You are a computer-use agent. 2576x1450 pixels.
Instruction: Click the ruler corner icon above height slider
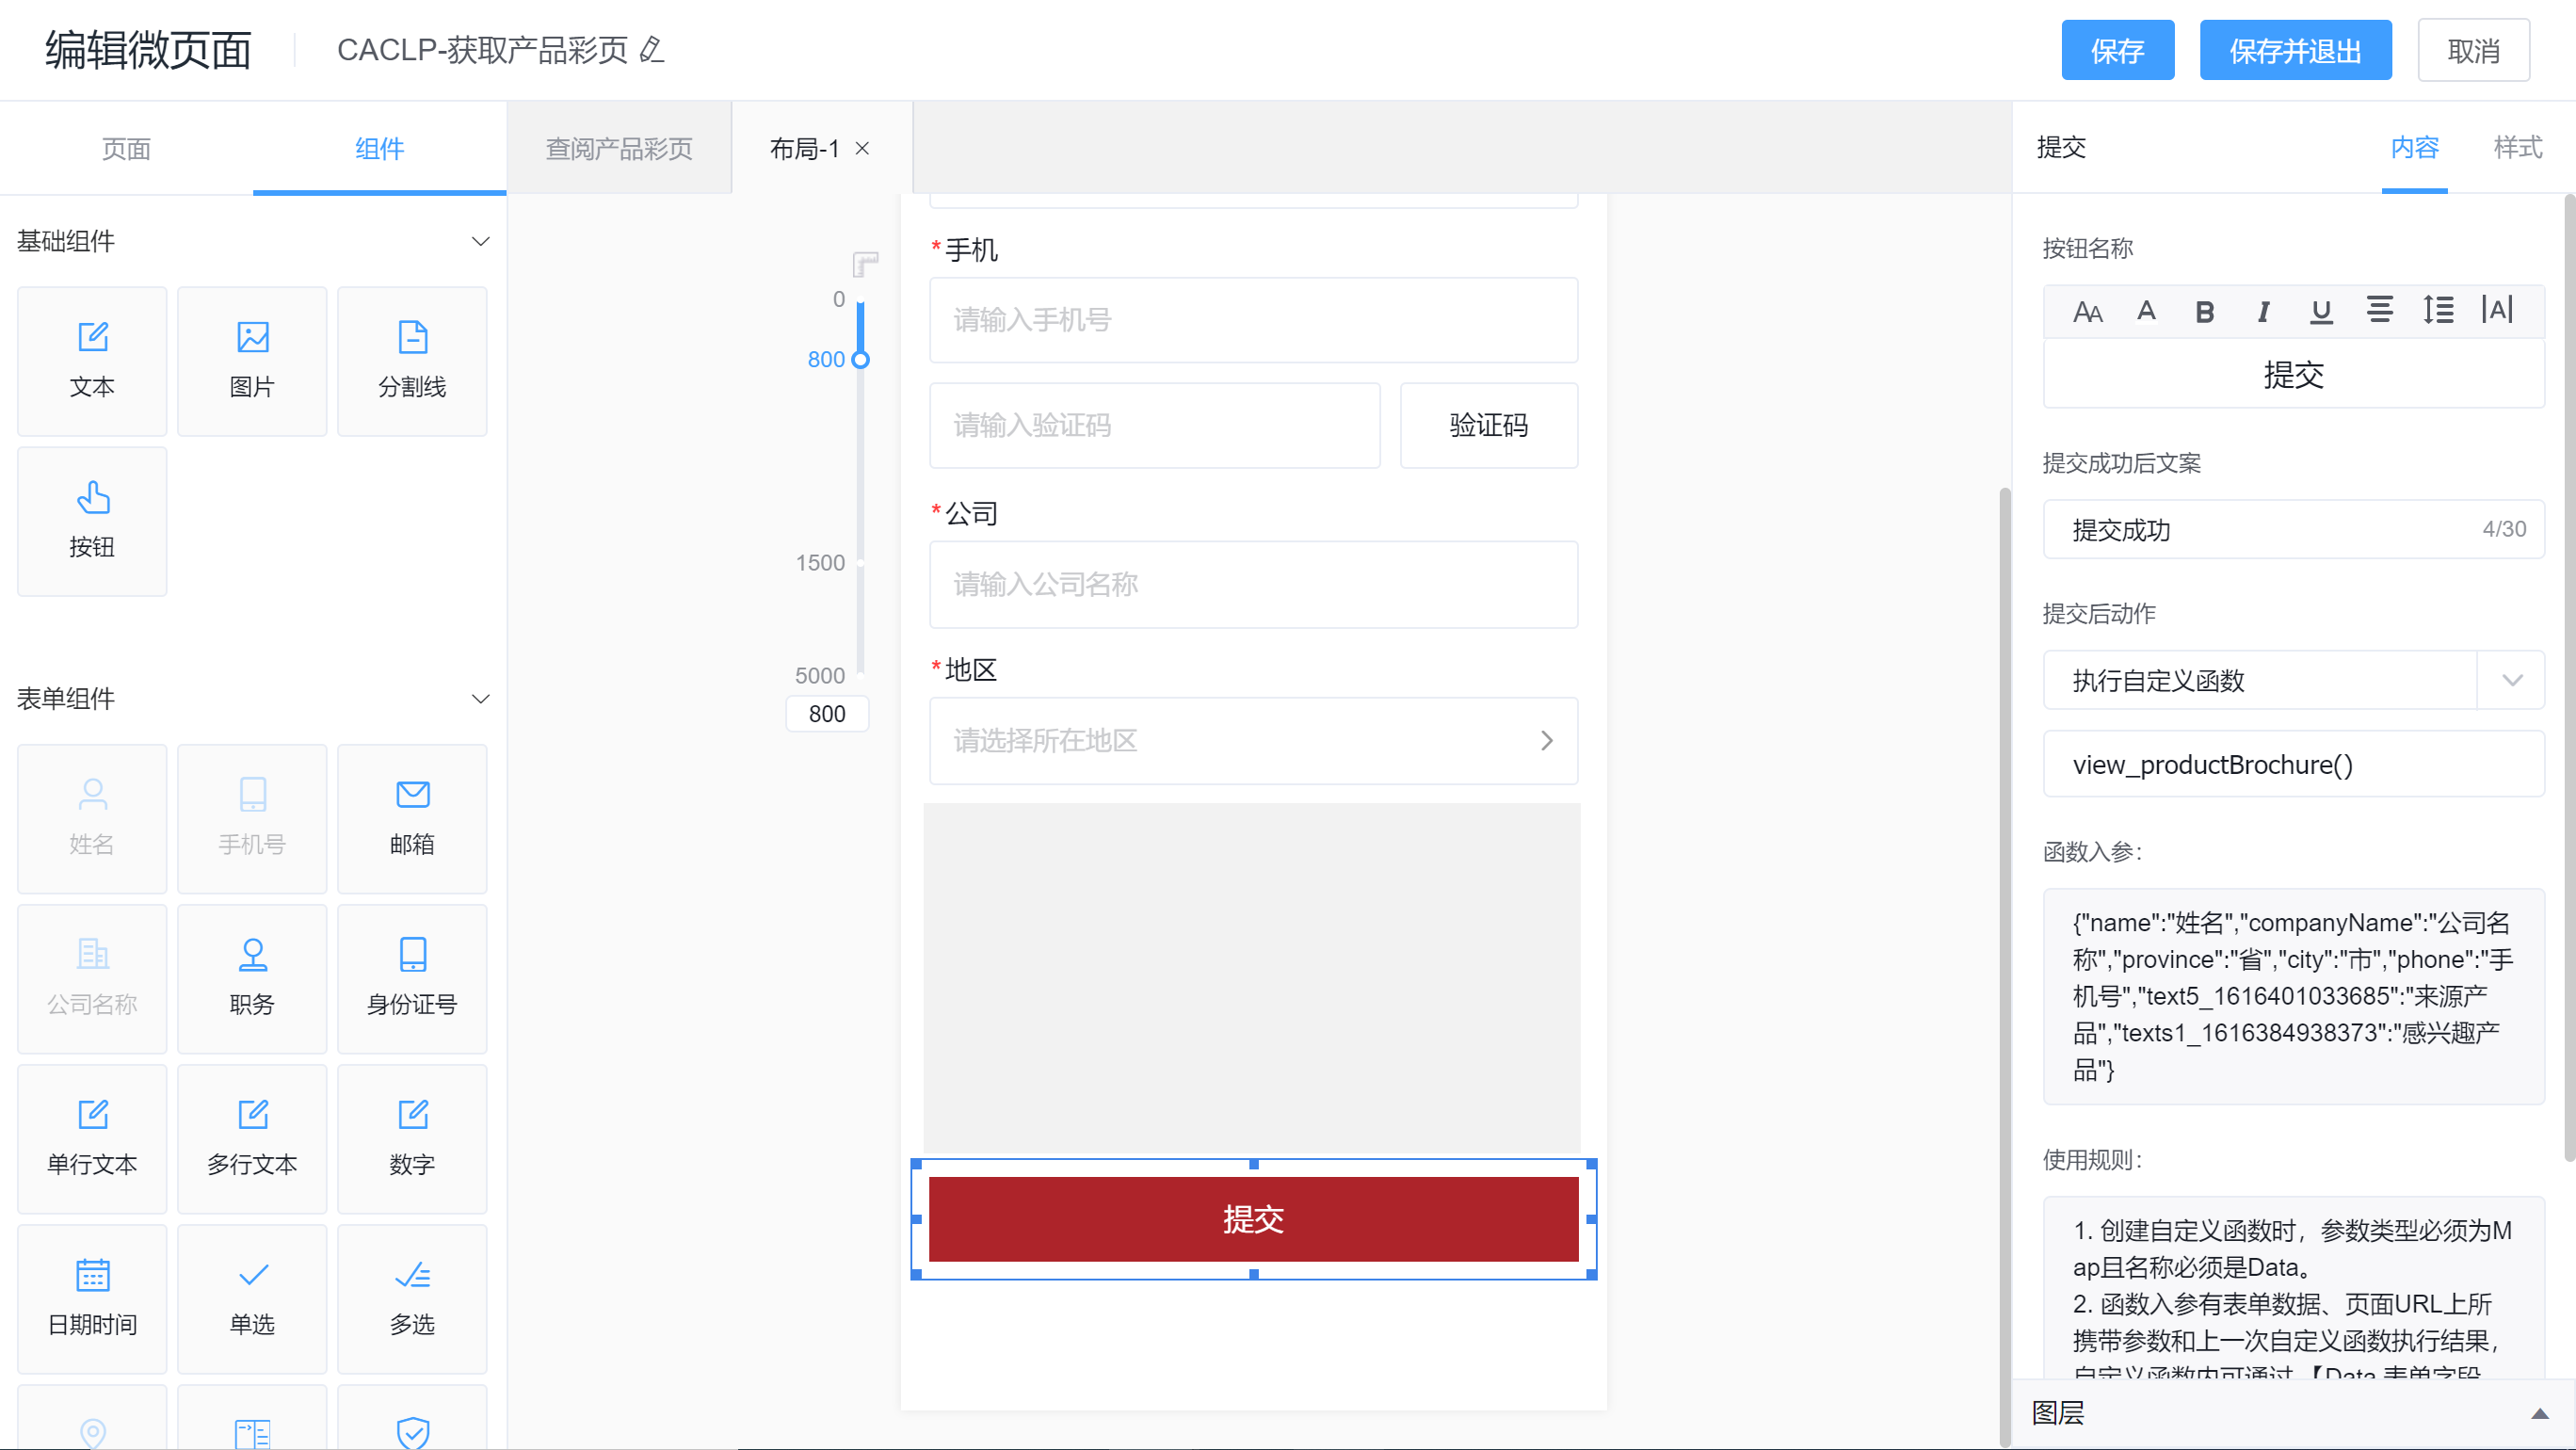[x=865, y=264]
